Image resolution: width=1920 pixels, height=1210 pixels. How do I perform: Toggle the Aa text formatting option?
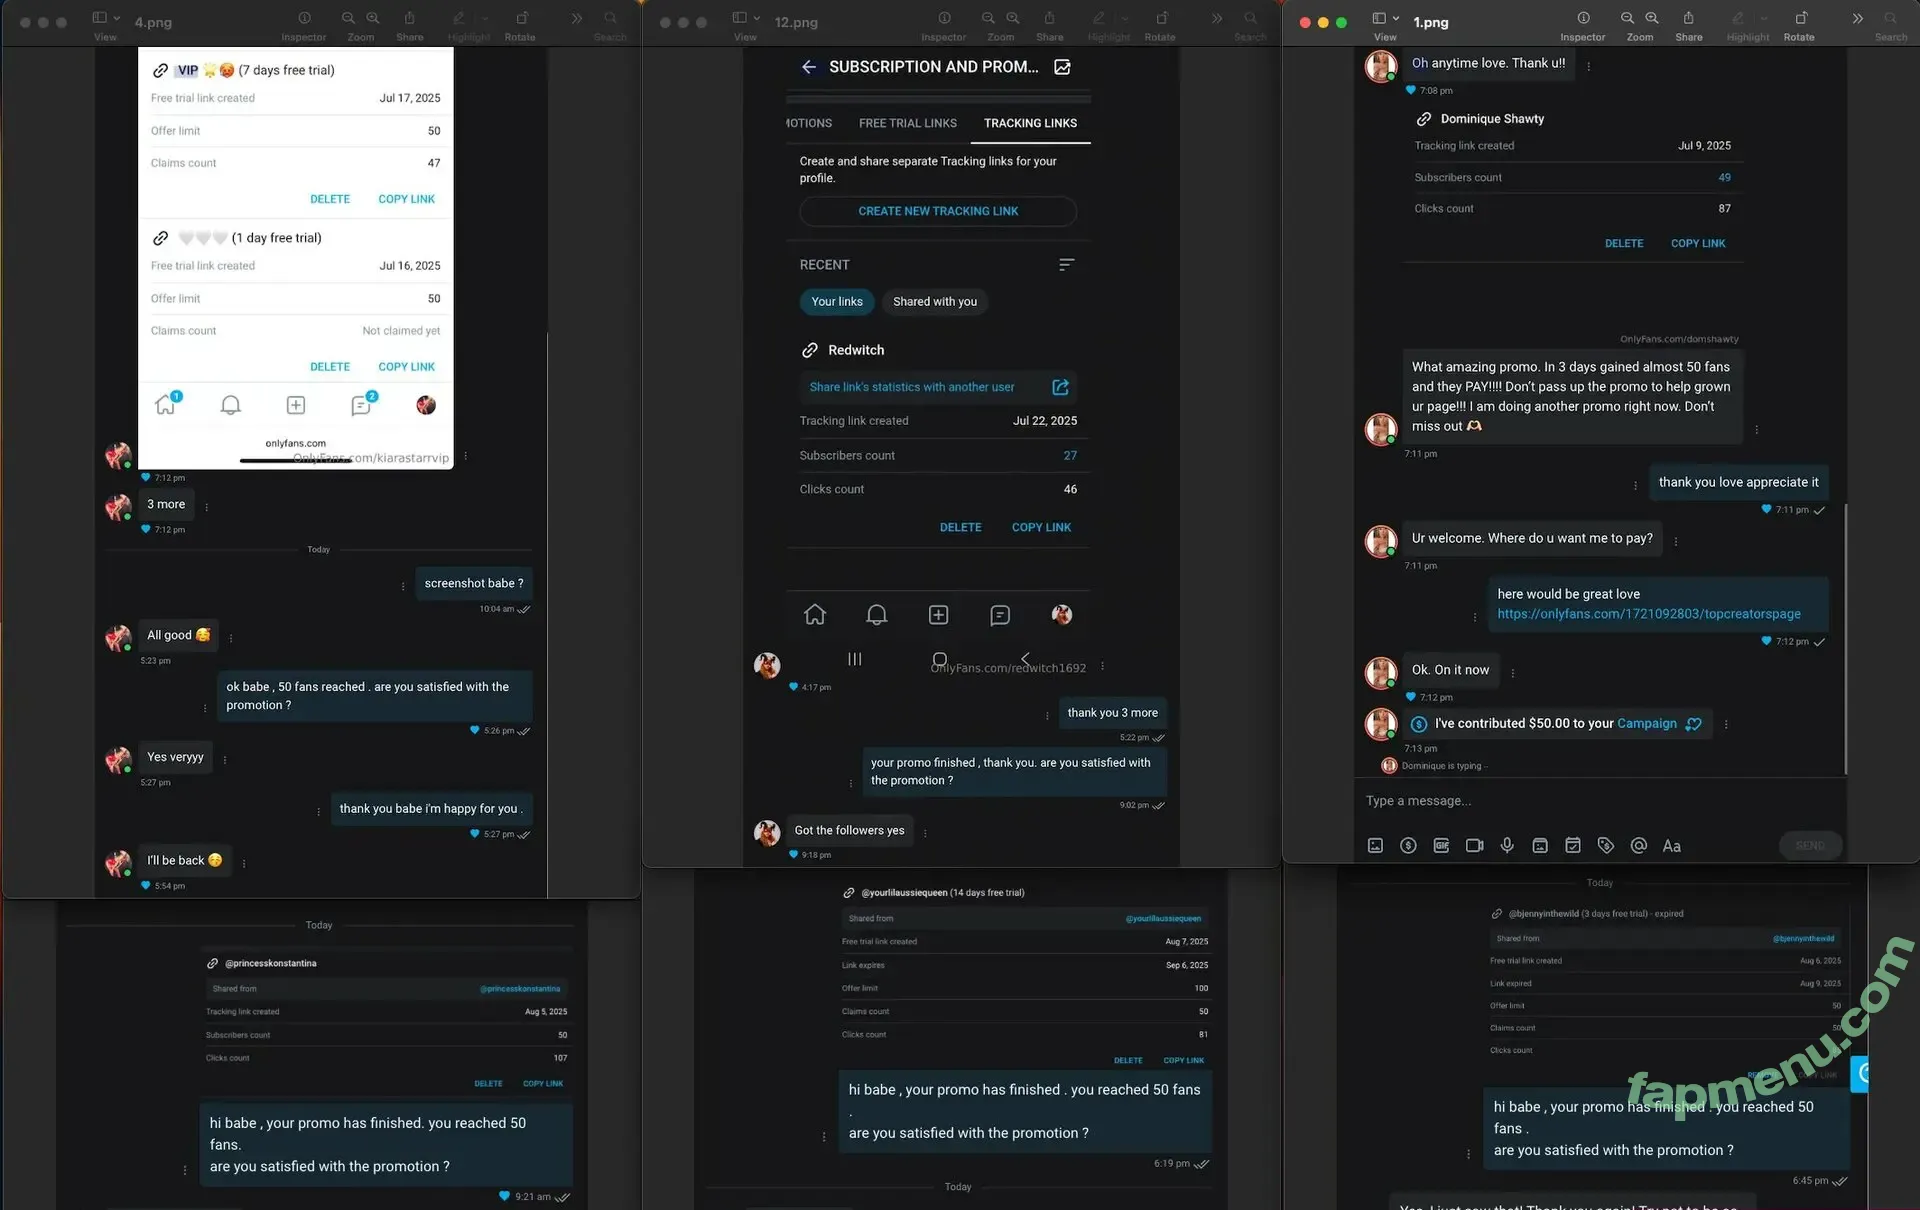[x=1671, y=846]
